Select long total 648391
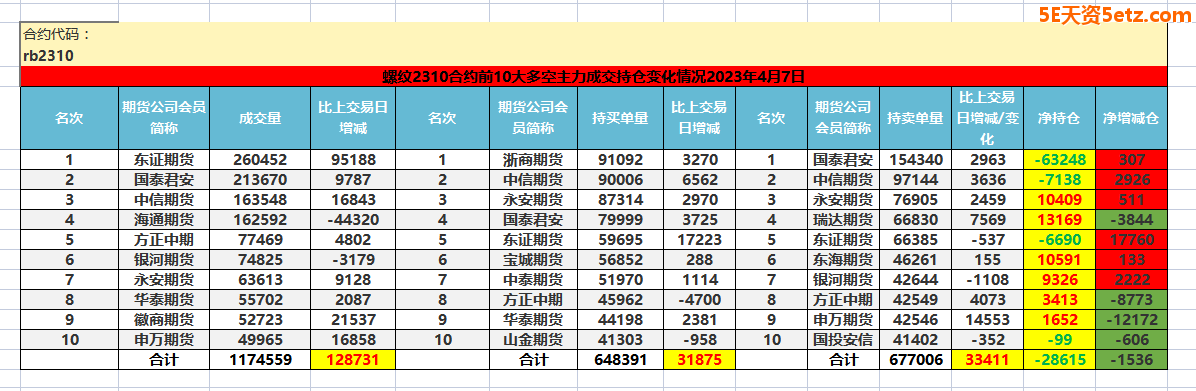The width and height of the screenshot is (1196, 391). coord(620,360)
